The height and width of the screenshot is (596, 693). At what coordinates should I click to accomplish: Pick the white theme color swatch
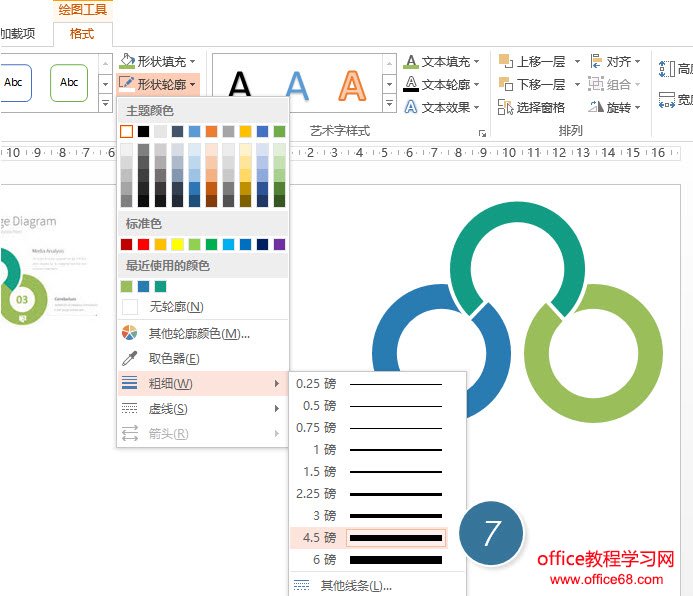point(126,131)
